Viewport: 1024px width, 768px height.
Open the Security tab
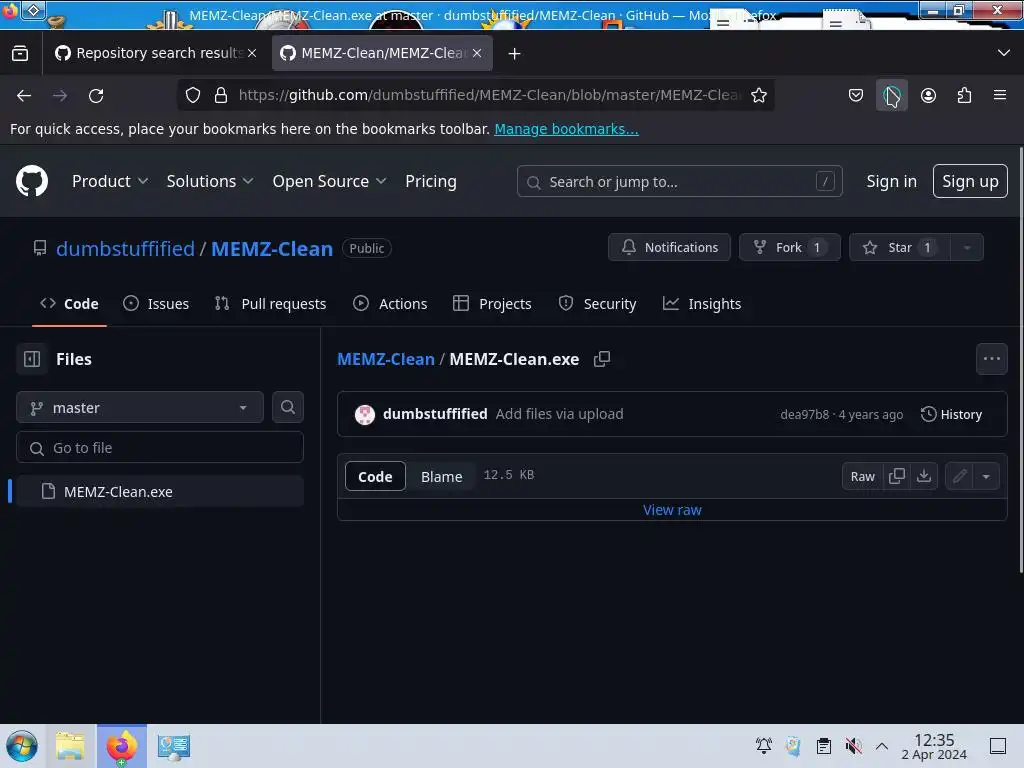[597, 304]
